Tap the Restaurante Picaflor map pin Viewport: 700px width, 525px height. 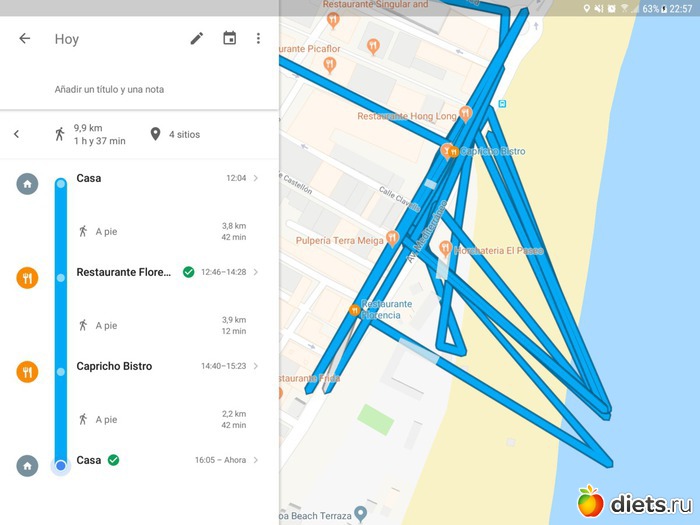329,65
